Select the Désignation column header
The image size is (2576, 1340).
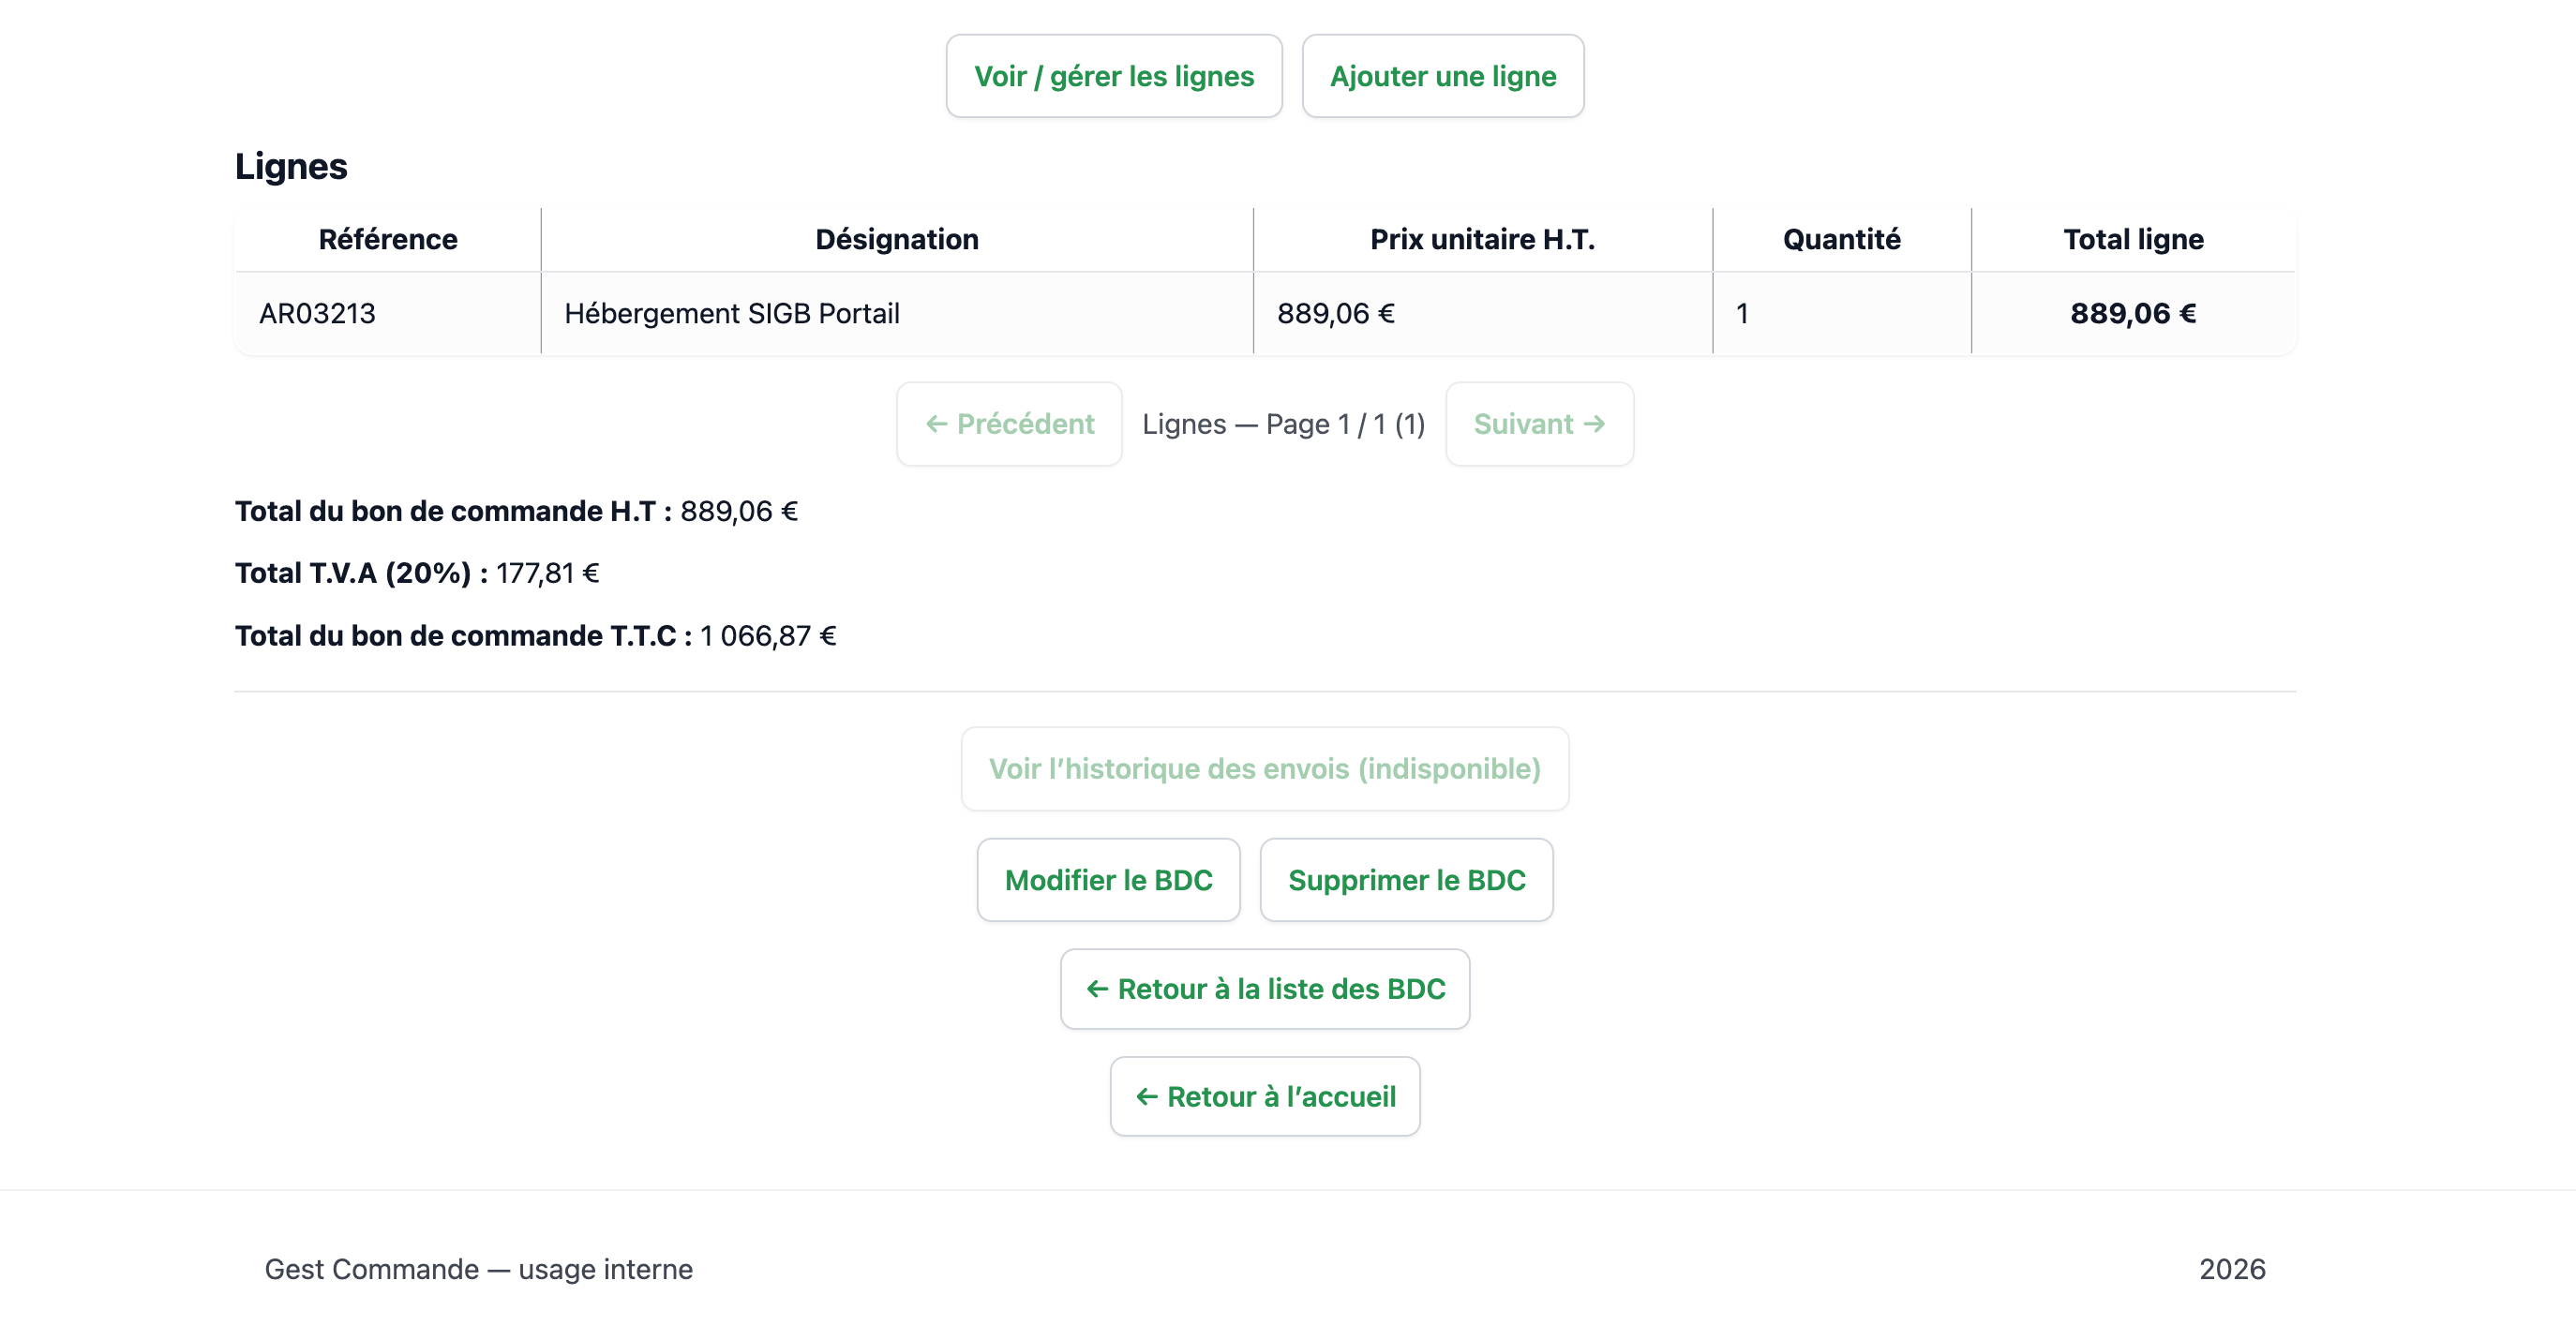(x=896, y=239)
